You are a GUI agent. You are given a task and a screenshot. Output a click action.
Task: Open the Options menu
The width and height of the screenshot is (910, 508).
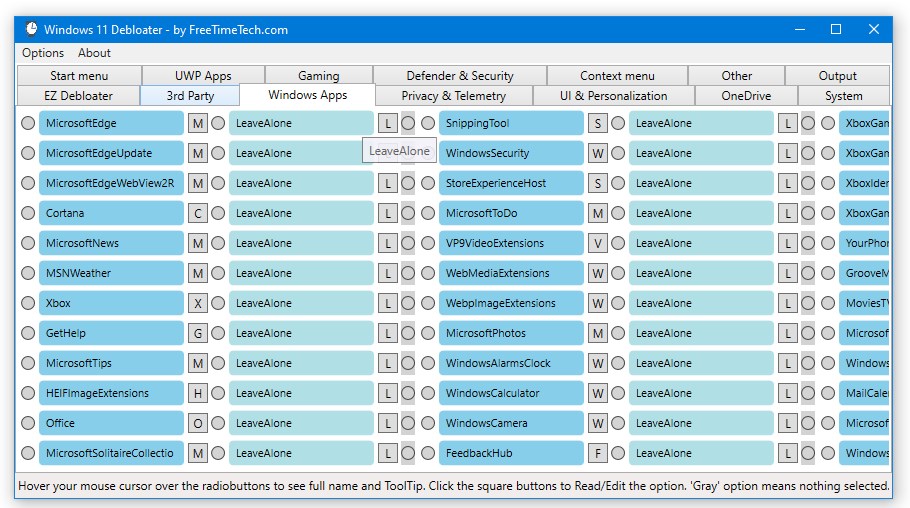point(43,53)
